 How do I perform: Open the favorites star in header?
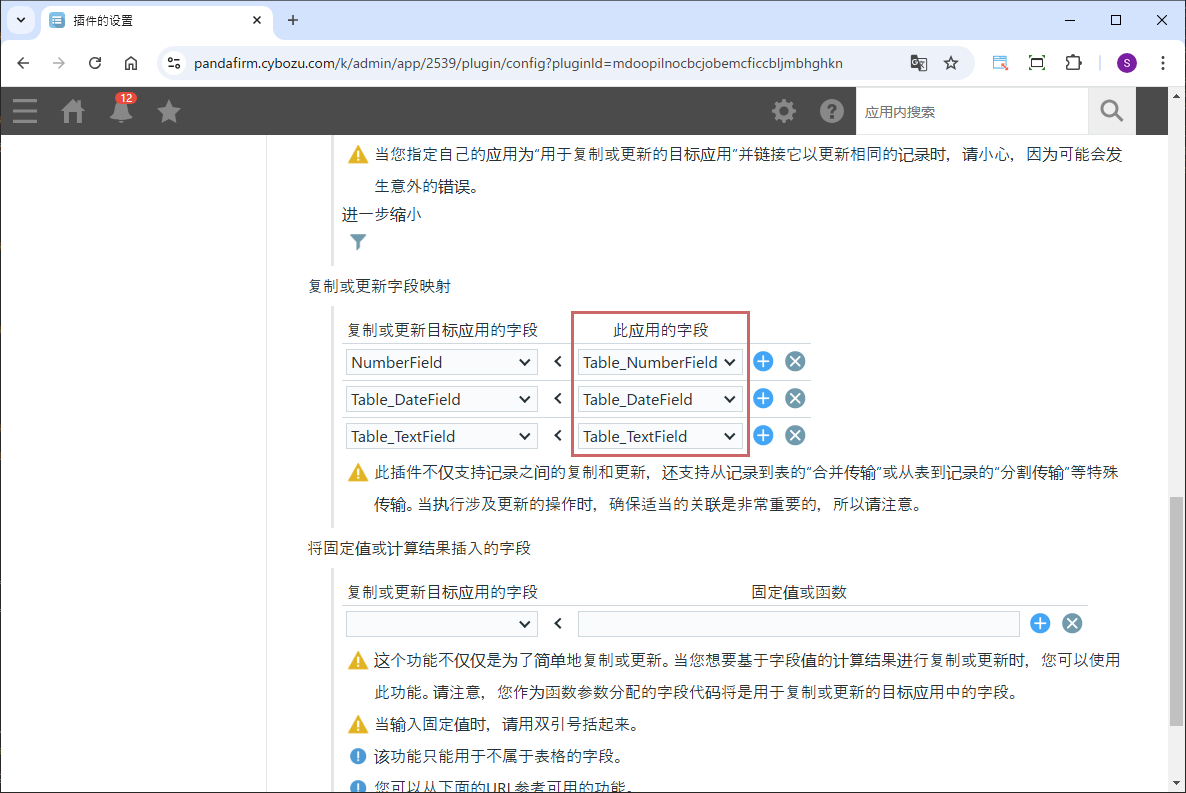[169, 111]
